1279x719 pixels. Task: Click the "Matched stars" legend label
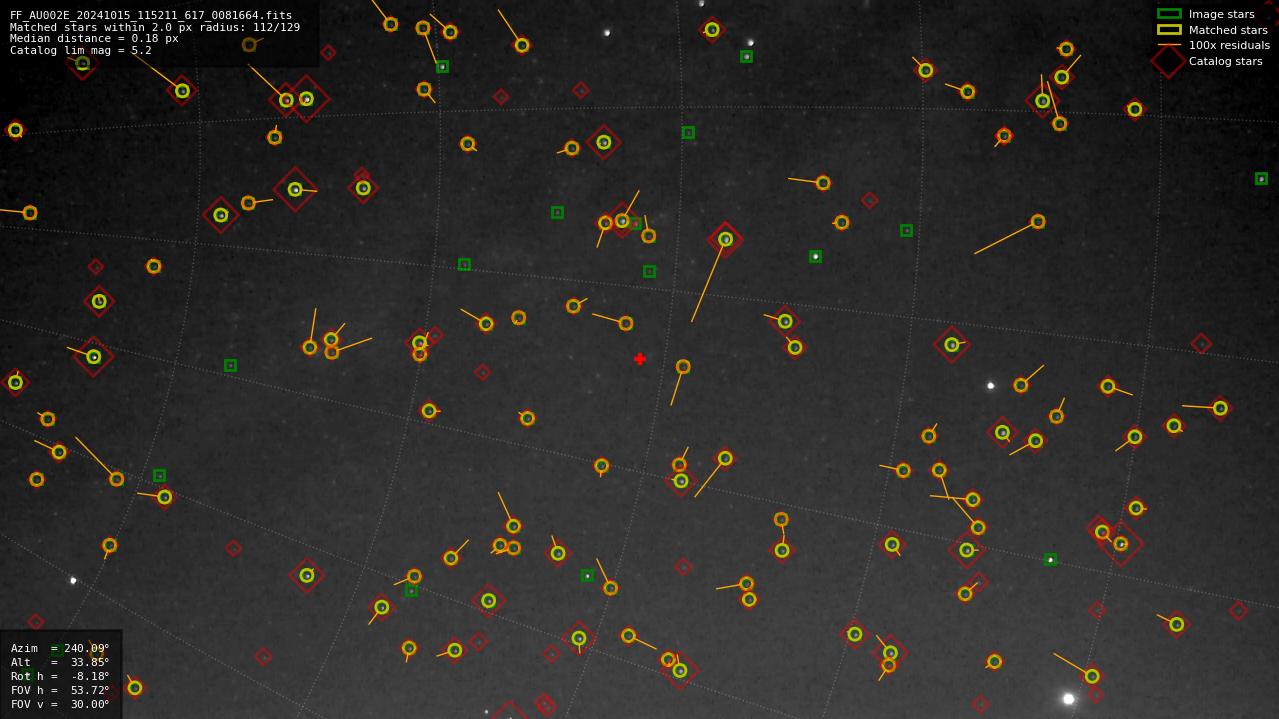pyautogui.click(x=1228, y=30)
